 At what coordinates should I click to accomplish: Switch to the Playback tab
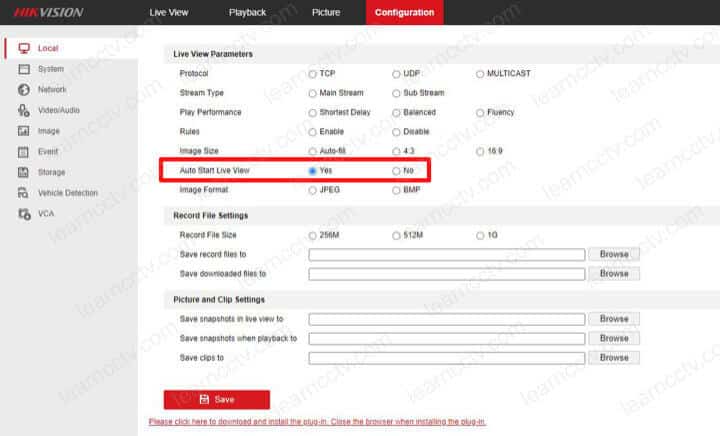tap(247, 13)
